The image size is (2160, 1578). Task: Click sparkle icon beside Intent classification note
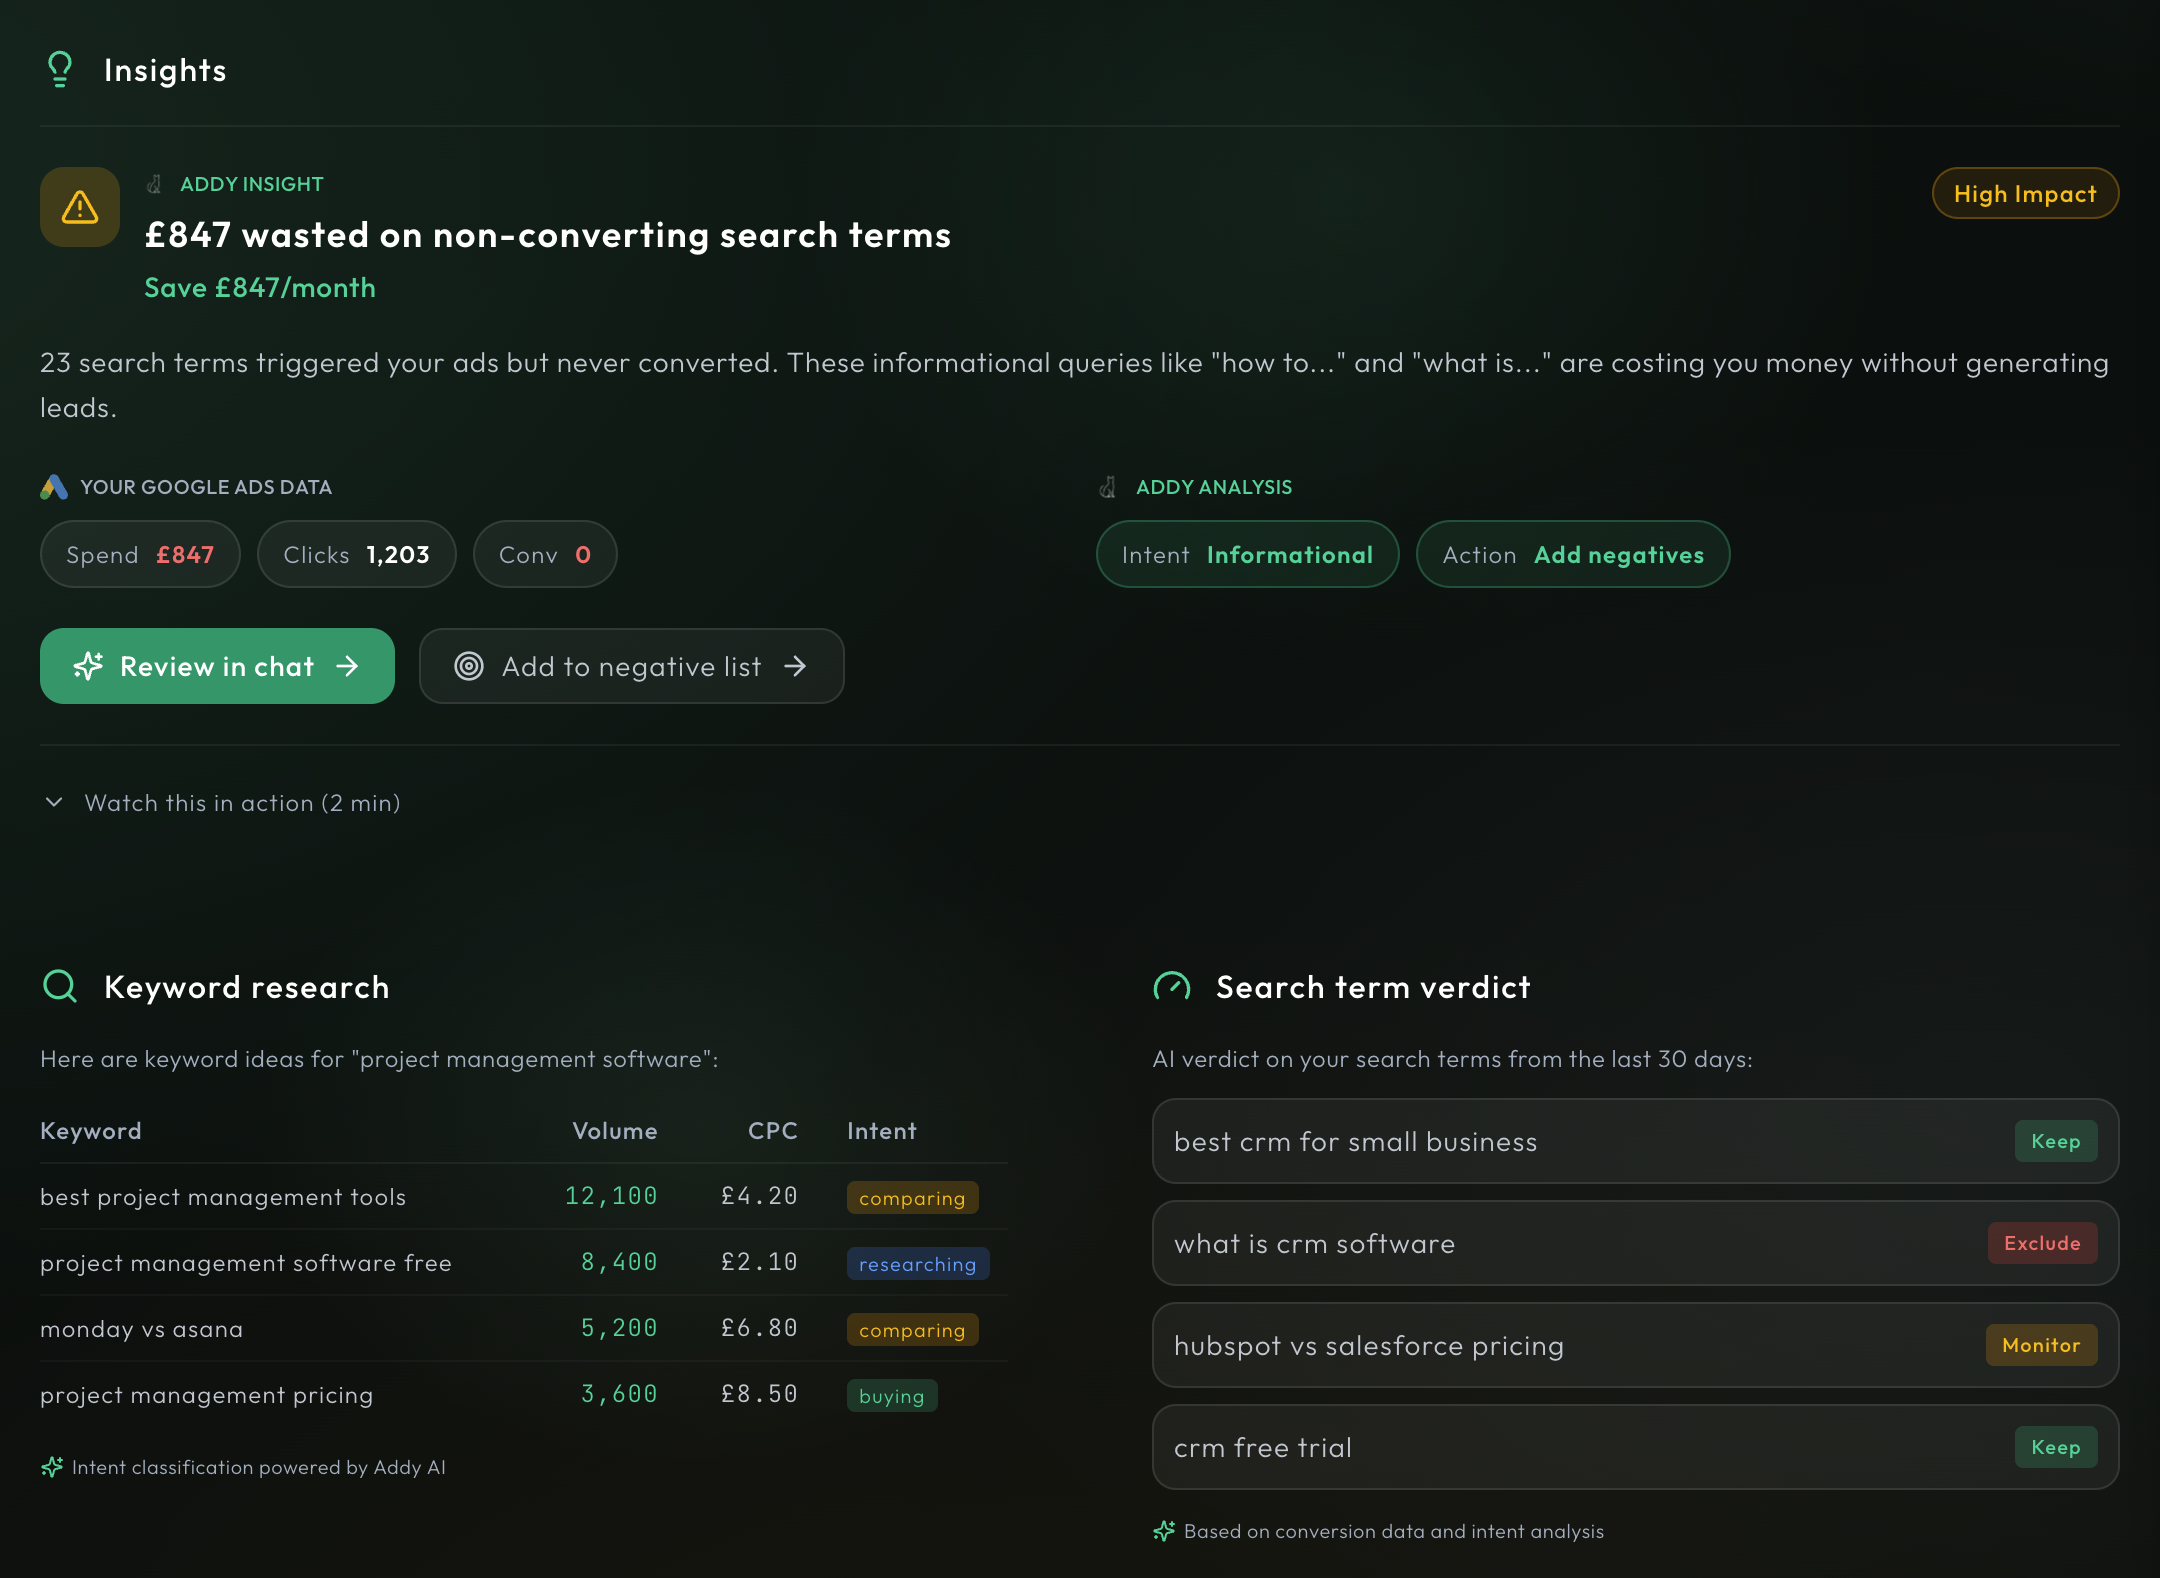pos(52,1467)
